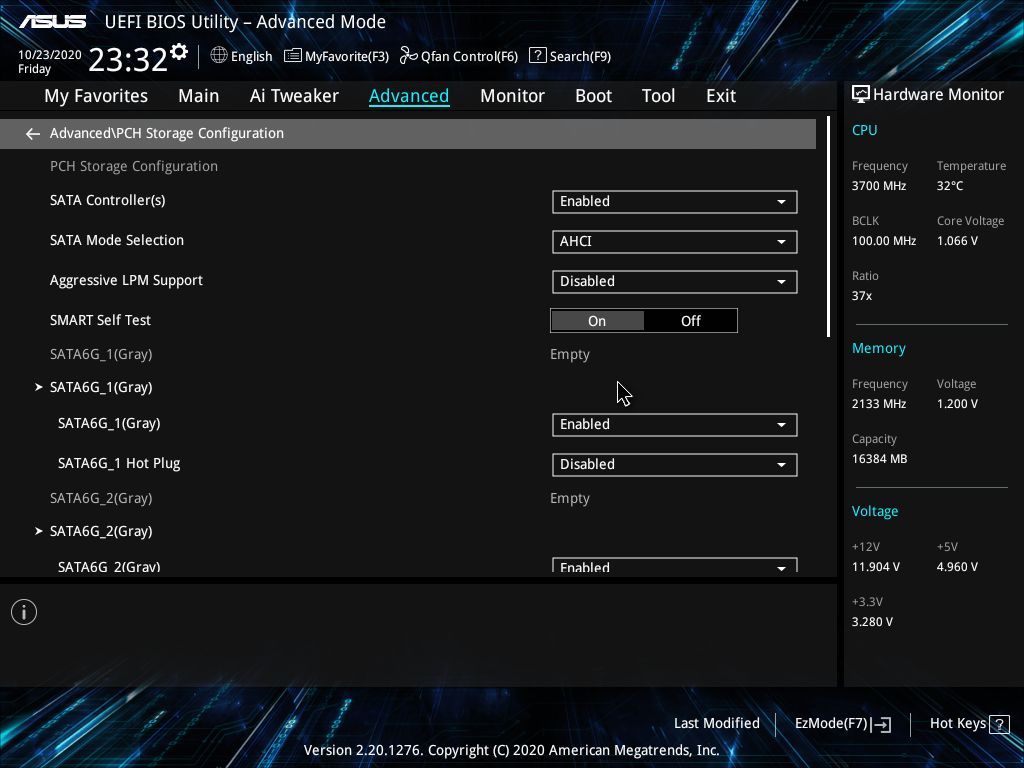Click the 16384 MB capacity value
Image resolution: width=1024 pixels, height=768 pixels.
879,459
